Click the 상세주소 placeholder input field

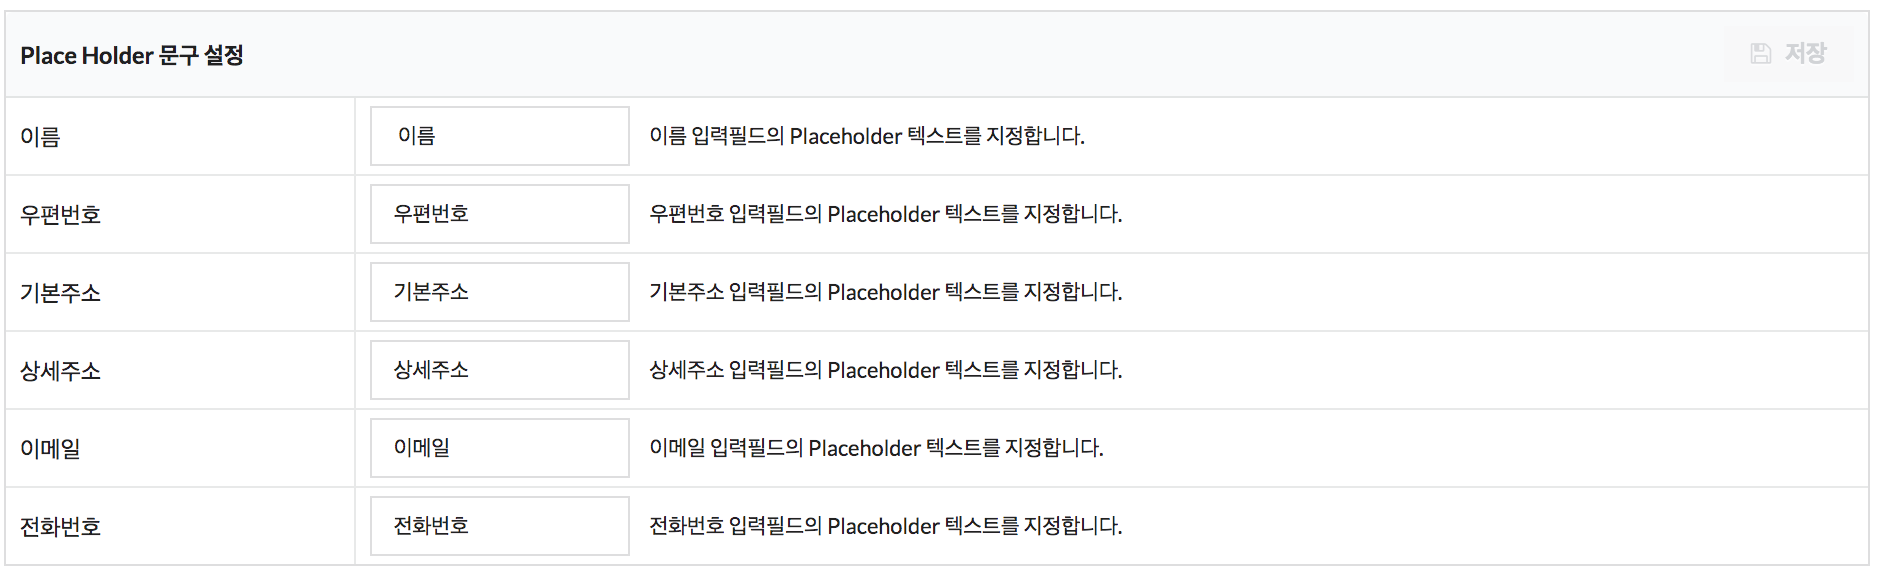tap(500, 370)
